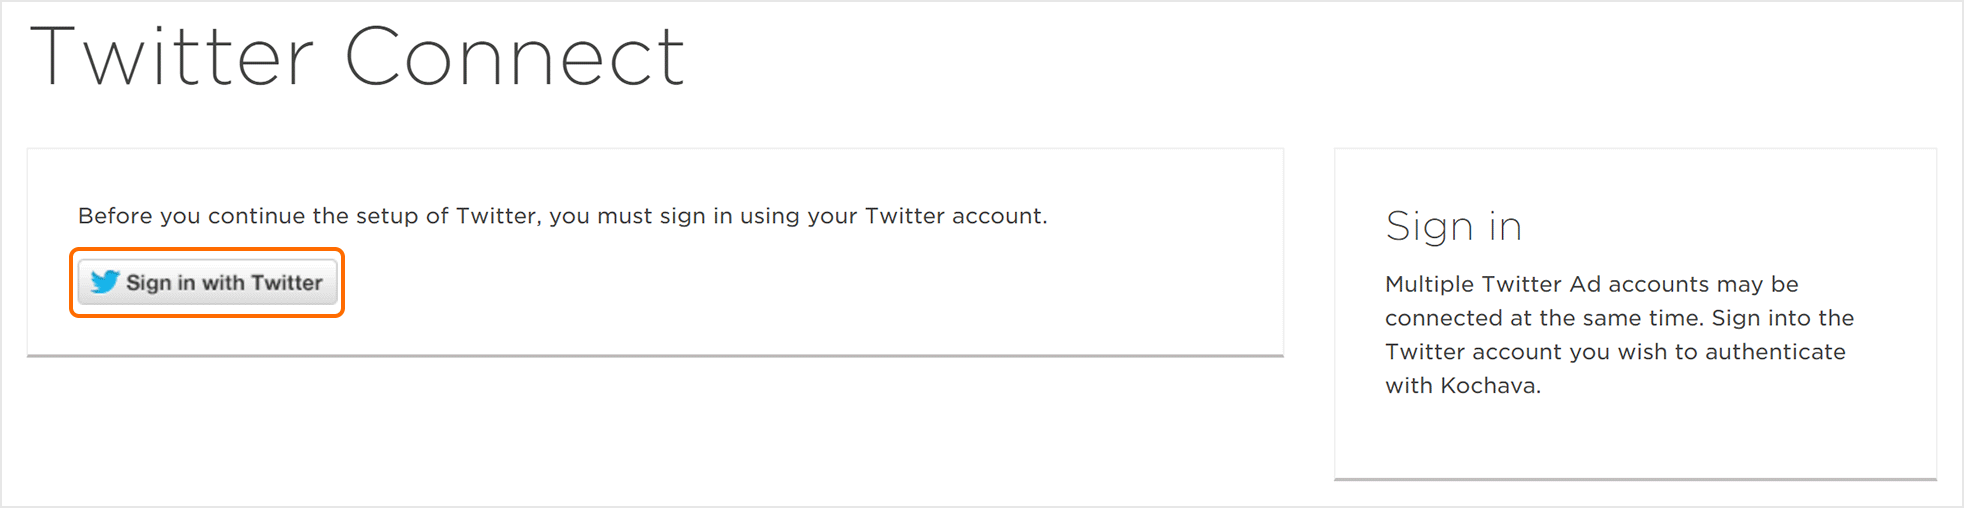Click the word 'Twitter' in the page title
Viewport: 1964px width, 508px height.
click(172, 58)
